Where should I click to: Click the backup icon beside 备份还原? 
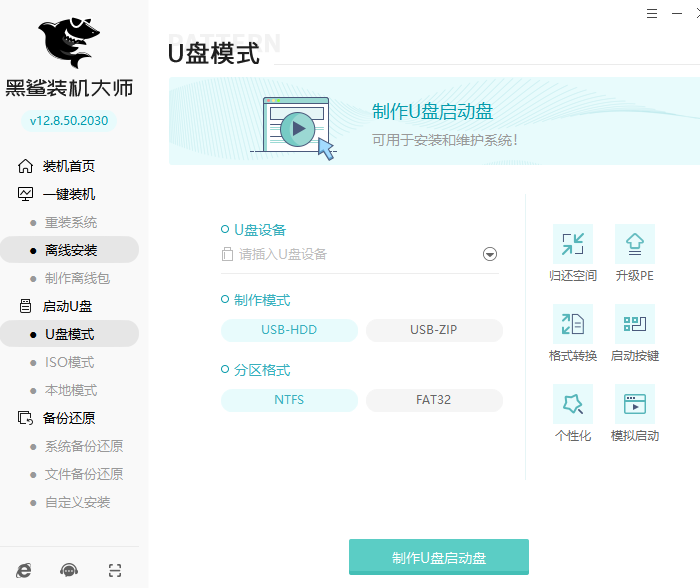point(25,418)
